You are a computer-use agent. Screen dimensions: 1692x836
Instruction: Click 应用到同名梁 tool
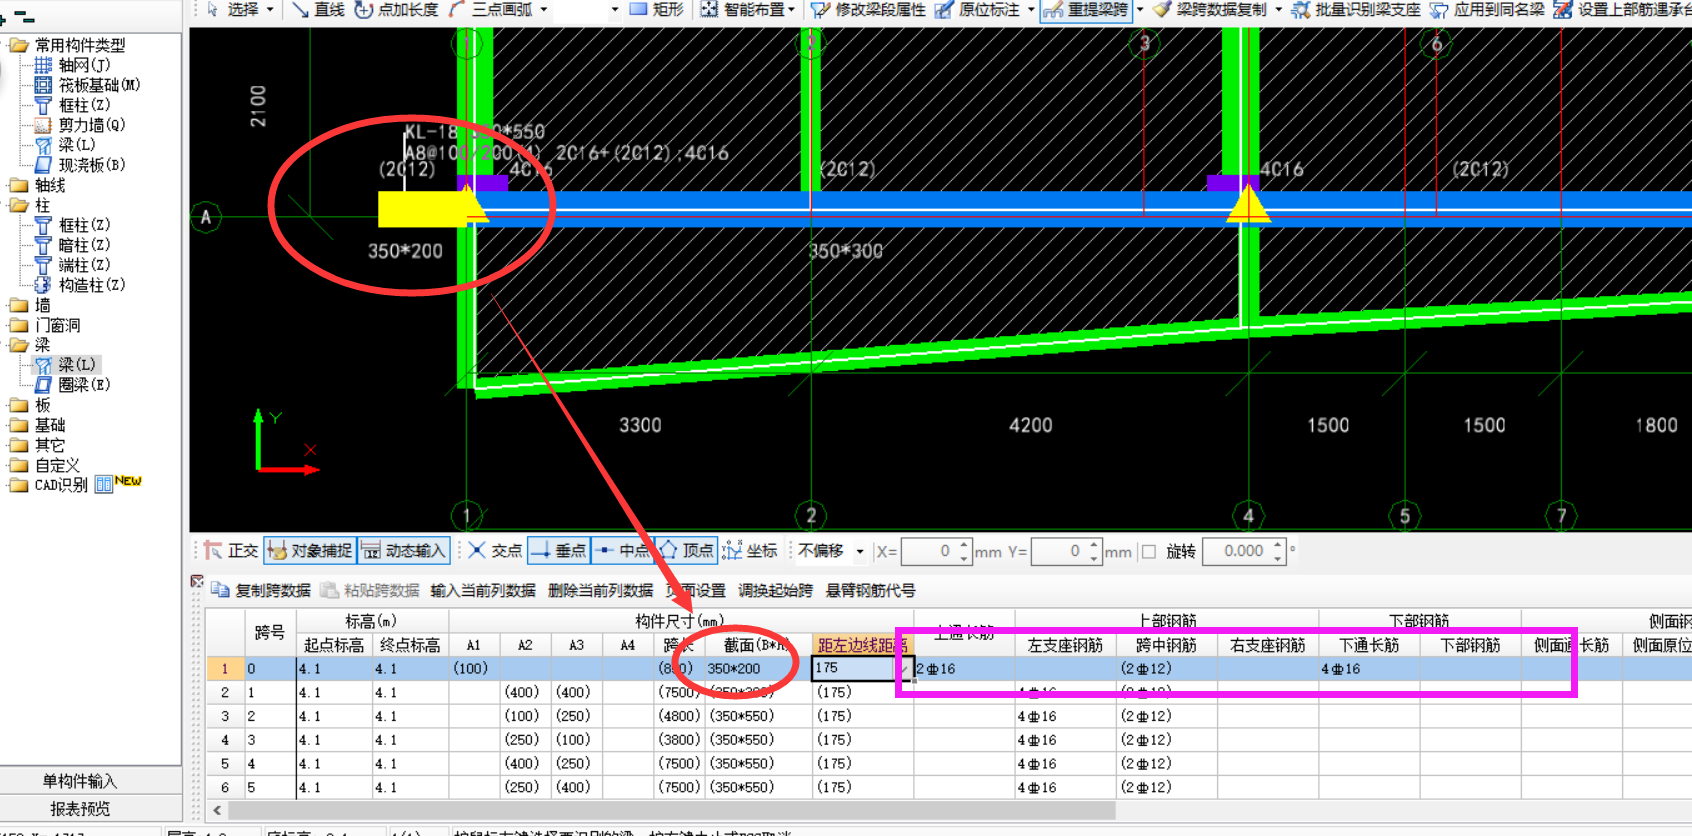point(1487,9)
